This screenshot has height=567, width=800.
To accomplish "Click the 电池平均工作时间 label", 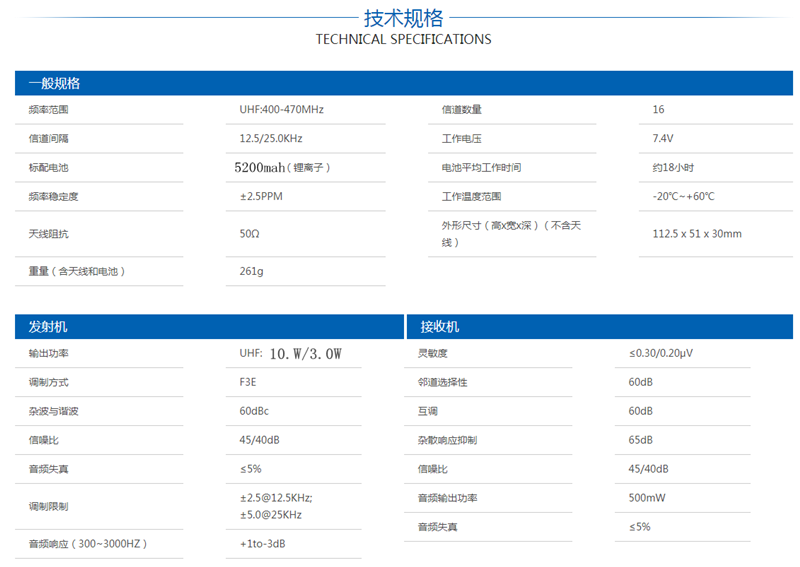I will (x=481, y=168).
